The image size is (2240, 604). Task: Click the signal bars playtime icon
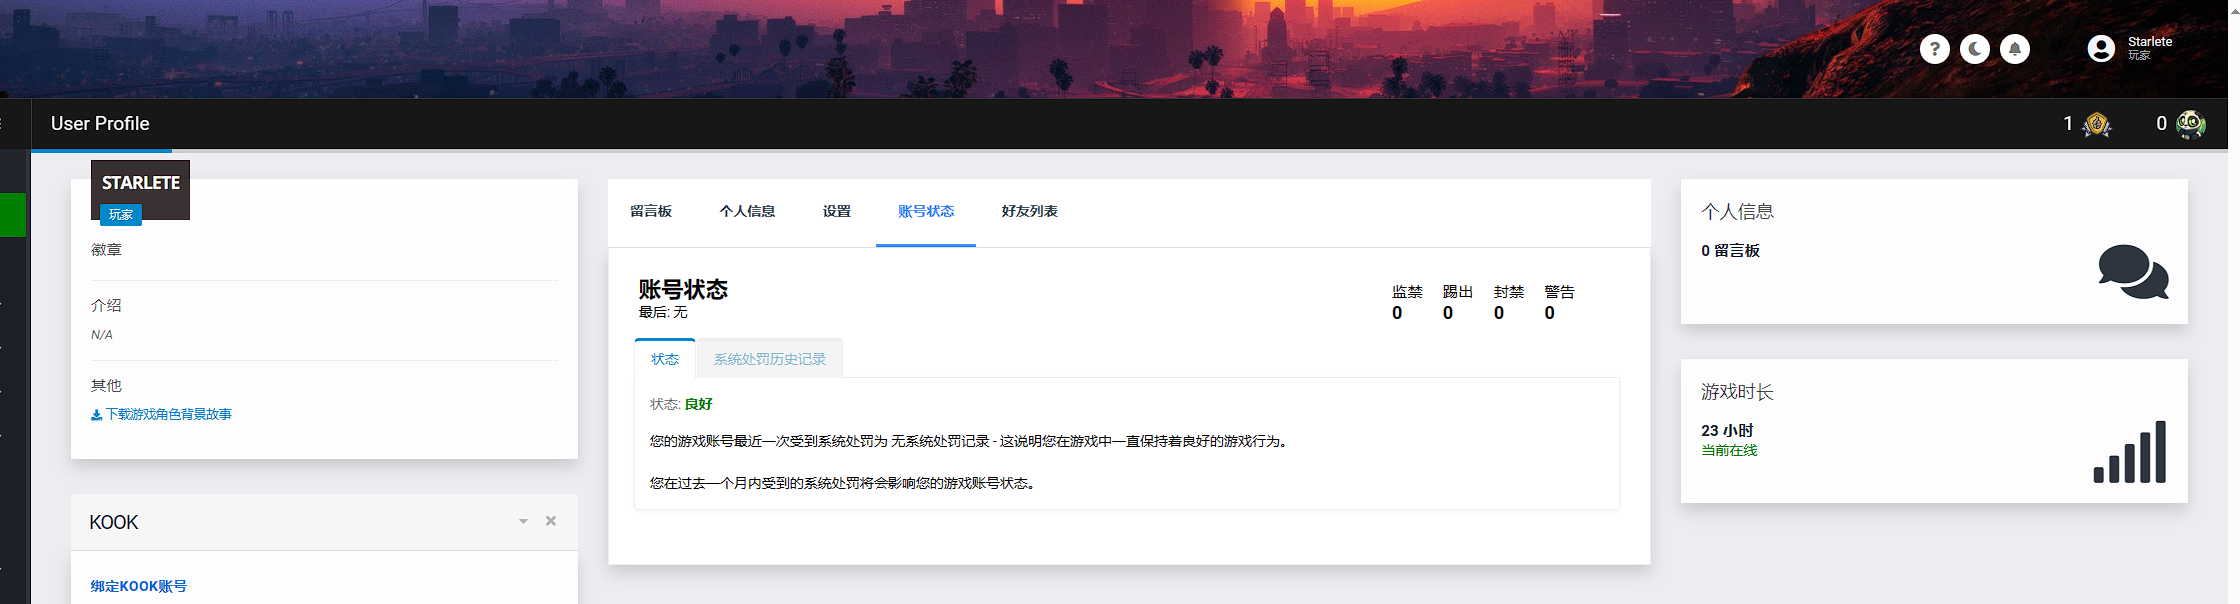(2130, 451)
